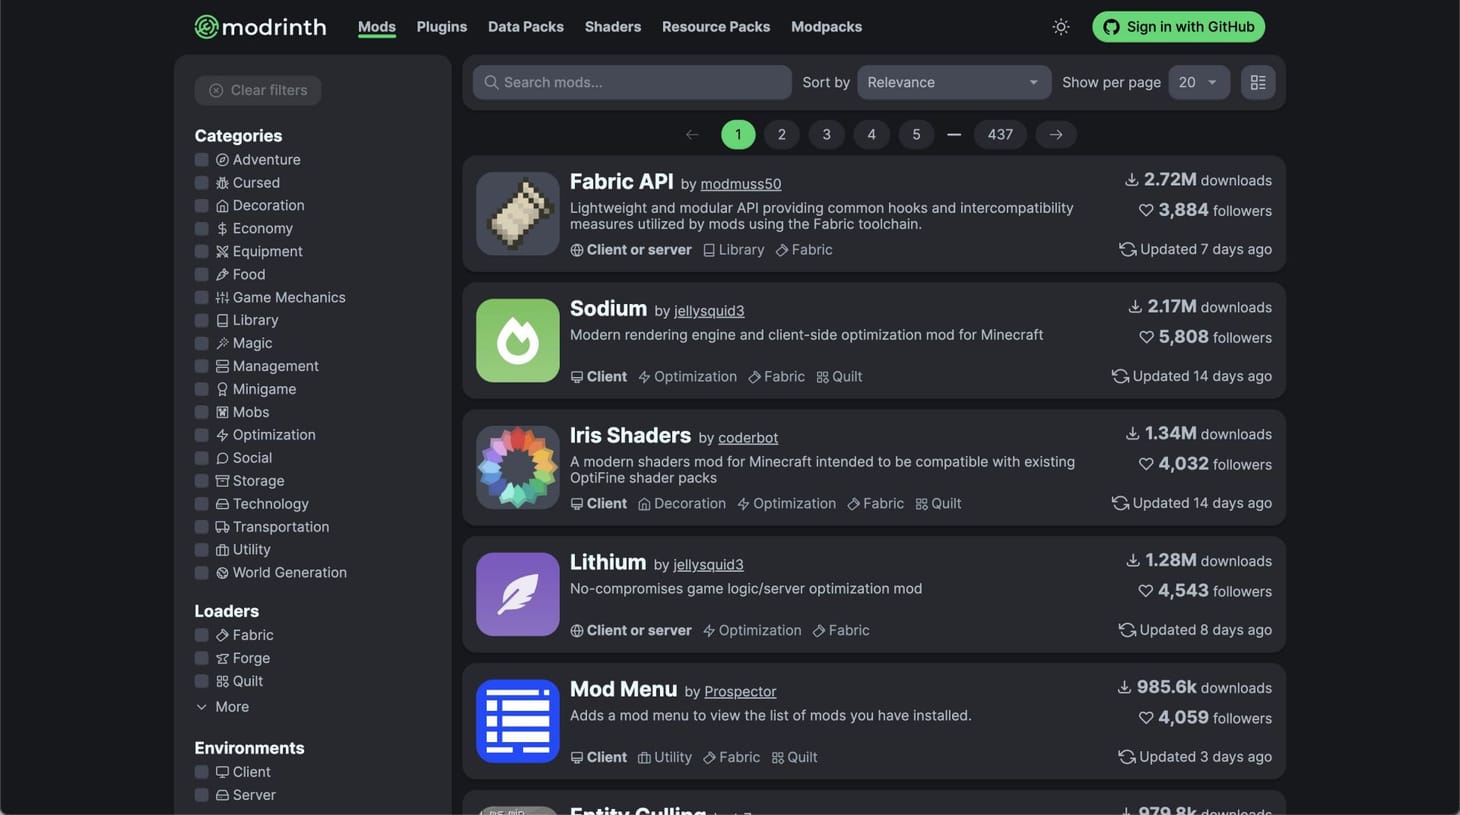Viewport: 1460px width, 815px height.
Task: Open the Sodium mod flame icon
Action: (517, 341)
